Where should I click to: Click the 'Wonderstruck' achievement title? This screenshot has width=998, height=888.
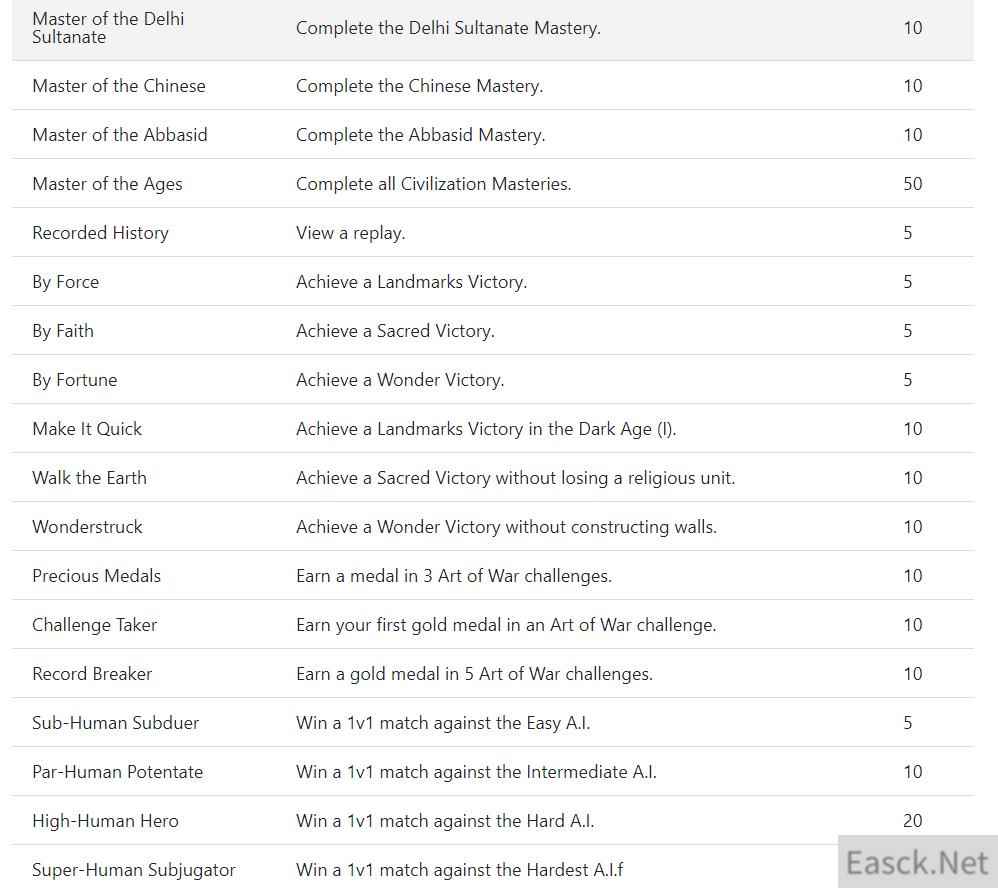(x=87, y=527)
